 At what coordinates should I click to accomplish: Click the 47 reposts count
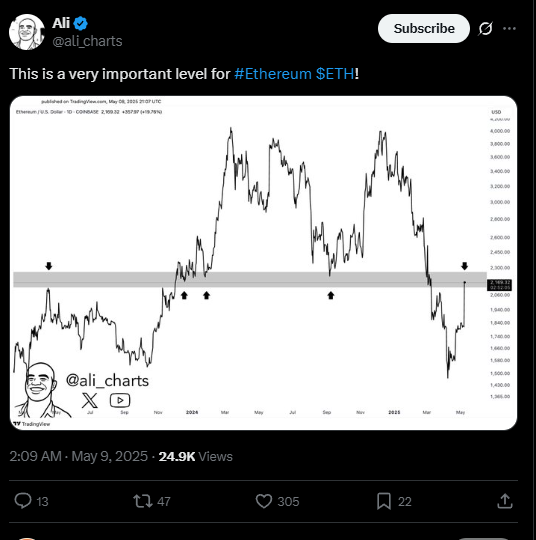pos(164,501)
